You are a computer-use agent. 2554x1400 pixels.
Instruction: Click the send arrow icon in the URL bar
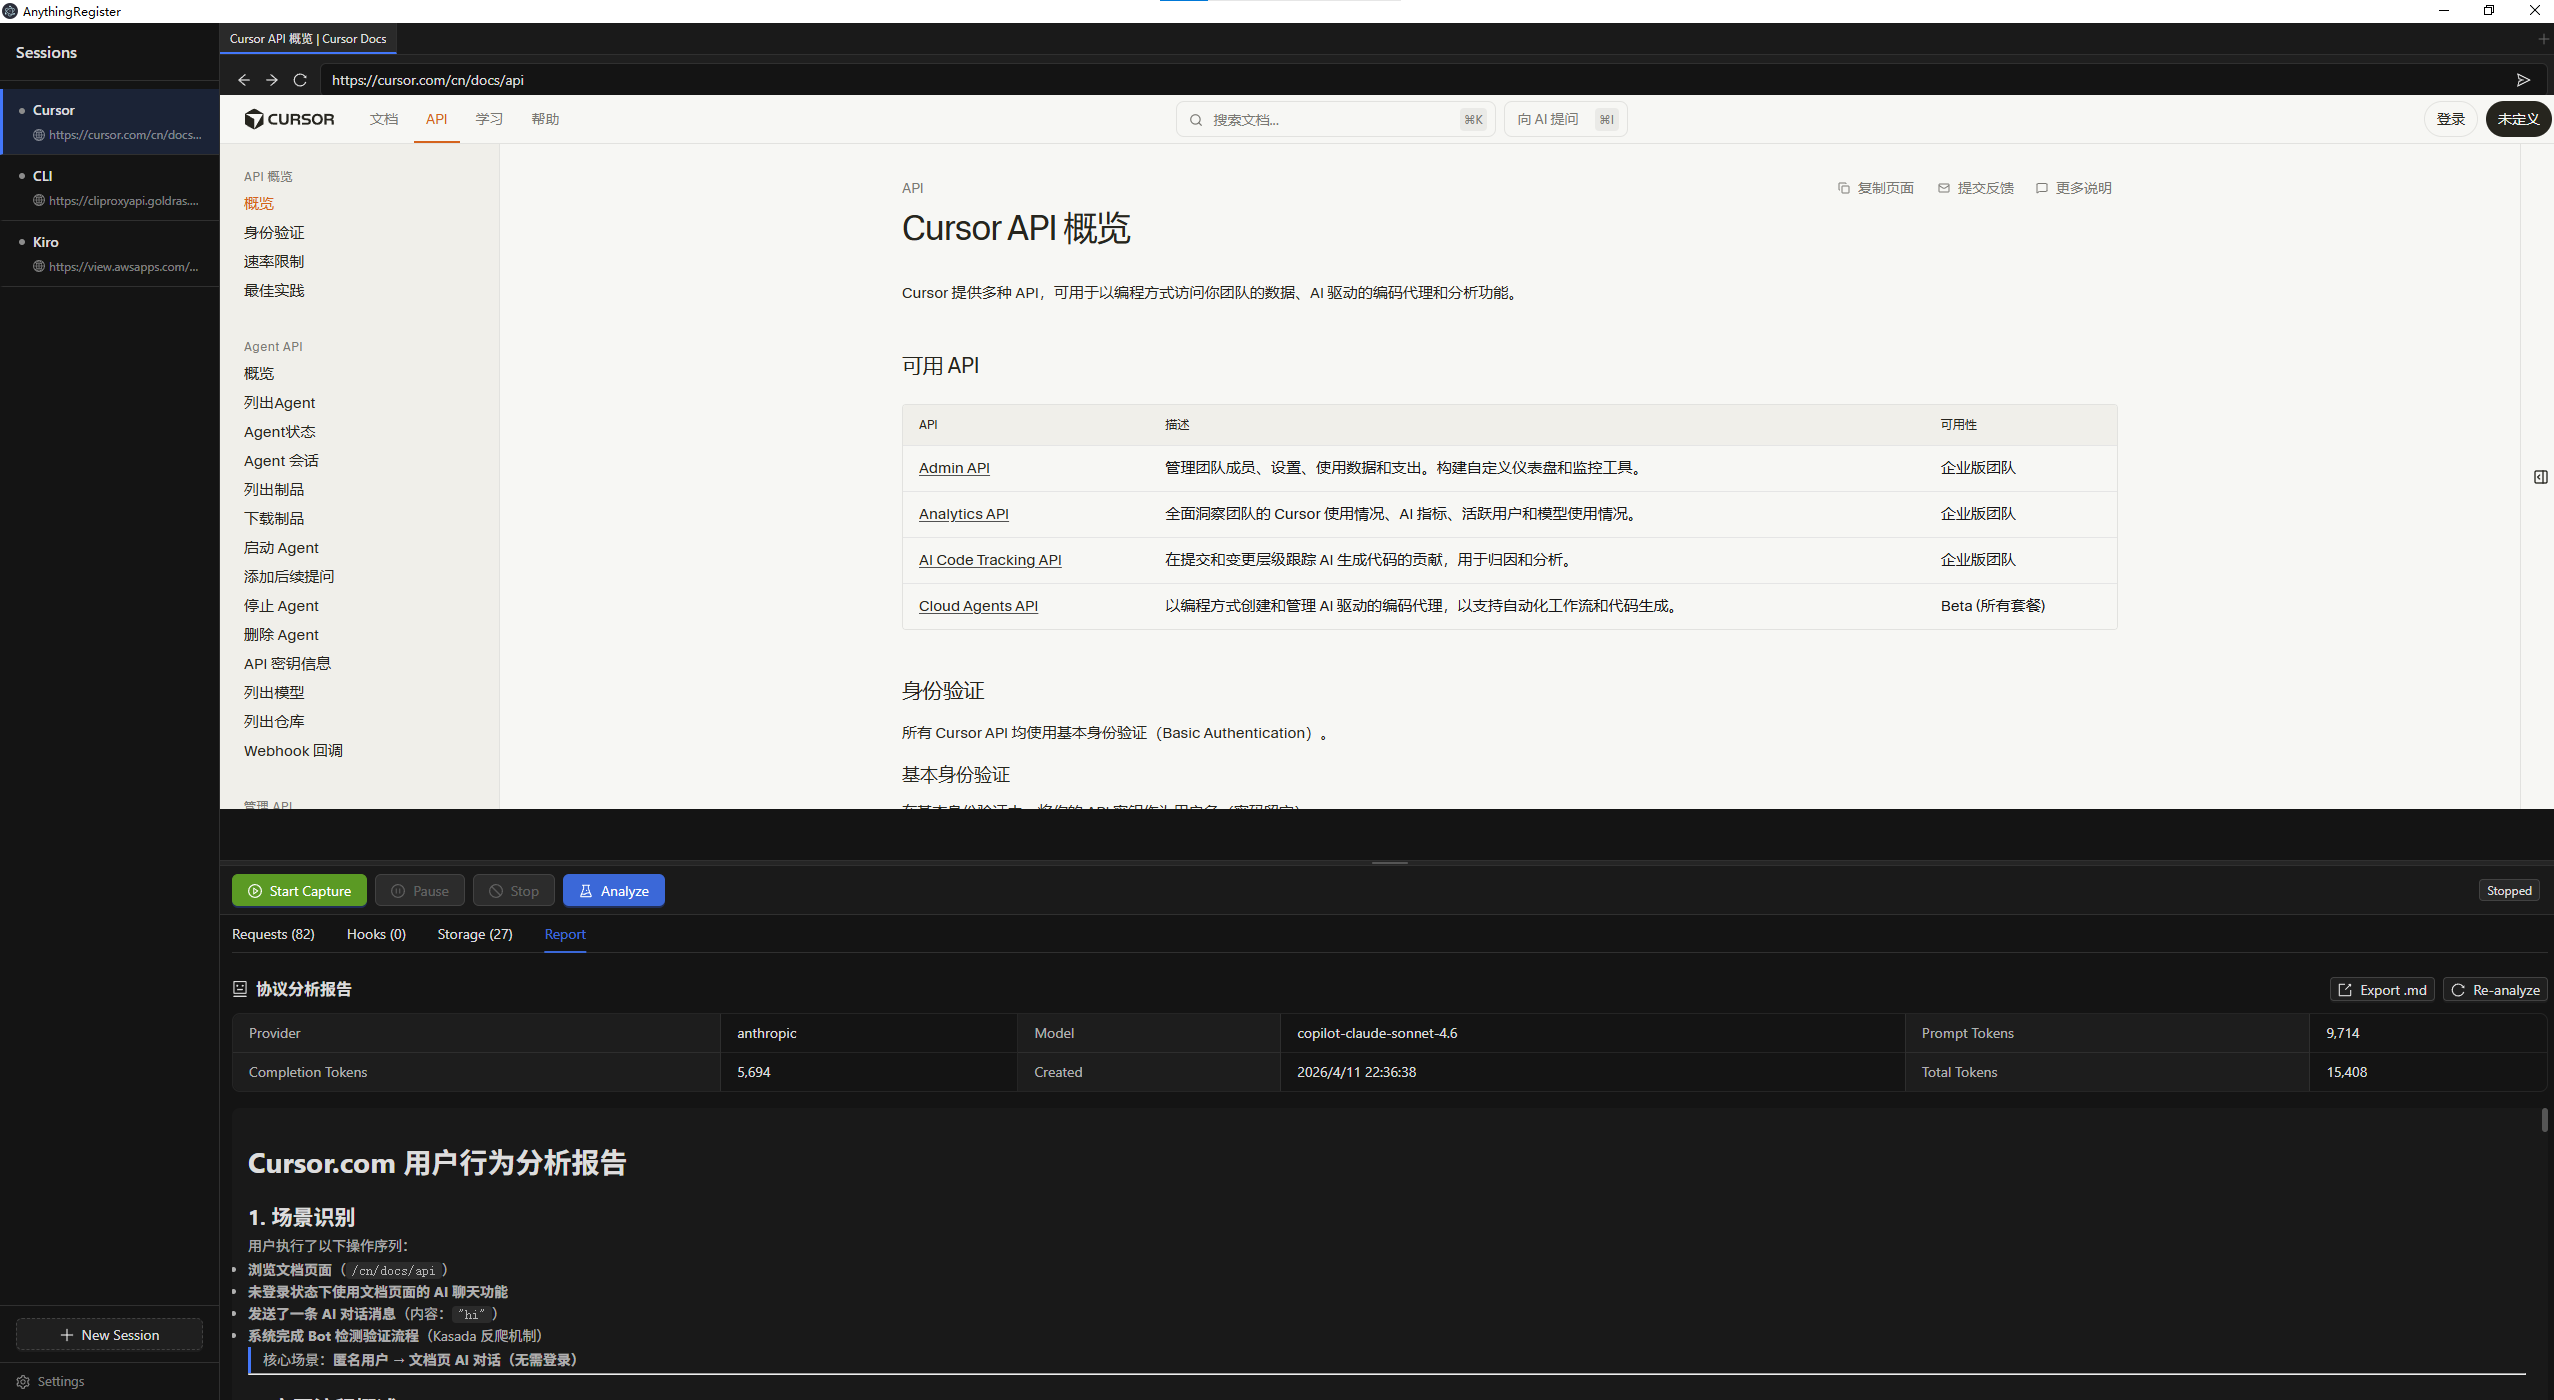pos(2523,80)
